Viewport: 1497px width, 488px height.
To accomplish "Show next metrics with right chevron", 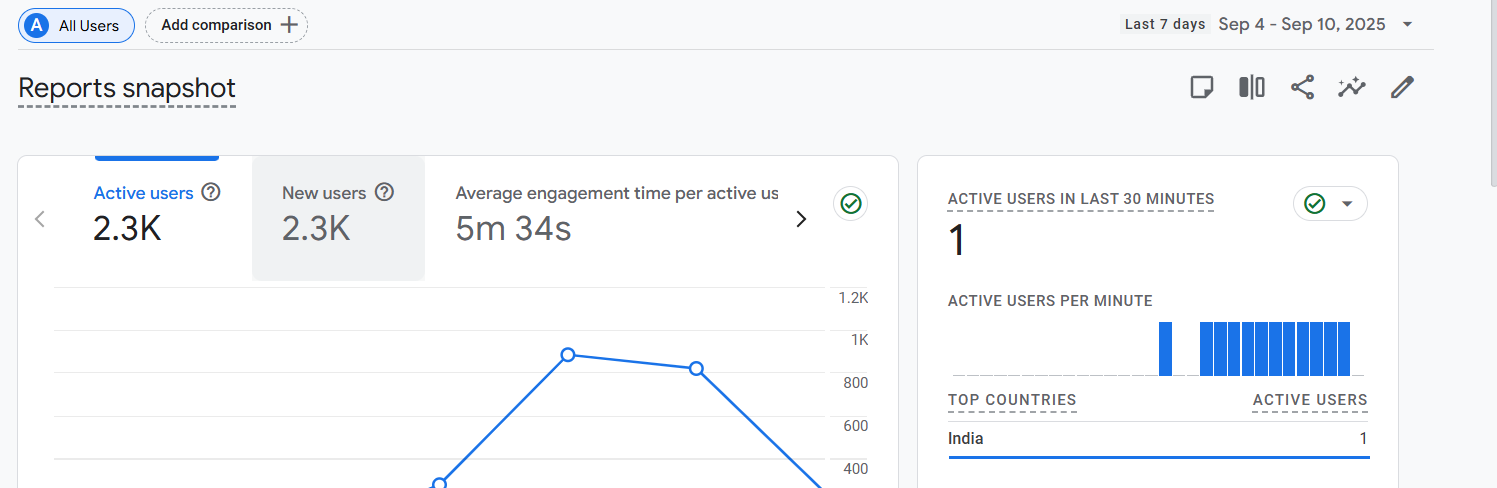I will coord(801,219).
